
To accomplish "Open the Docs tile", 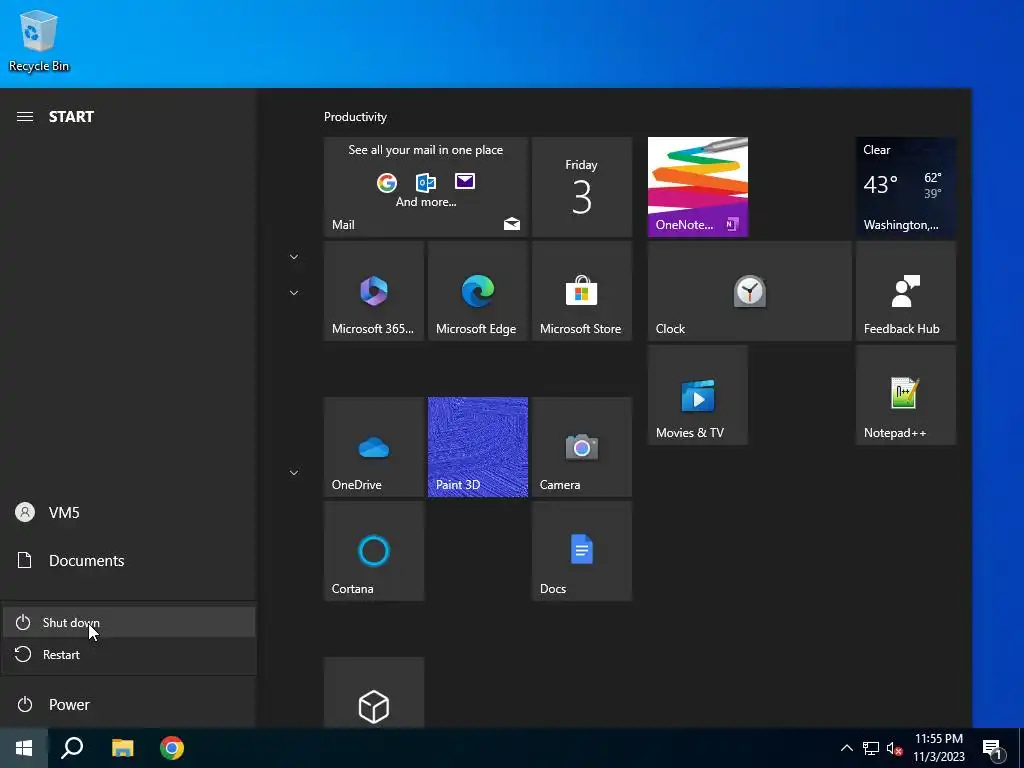I will point(582,551).
